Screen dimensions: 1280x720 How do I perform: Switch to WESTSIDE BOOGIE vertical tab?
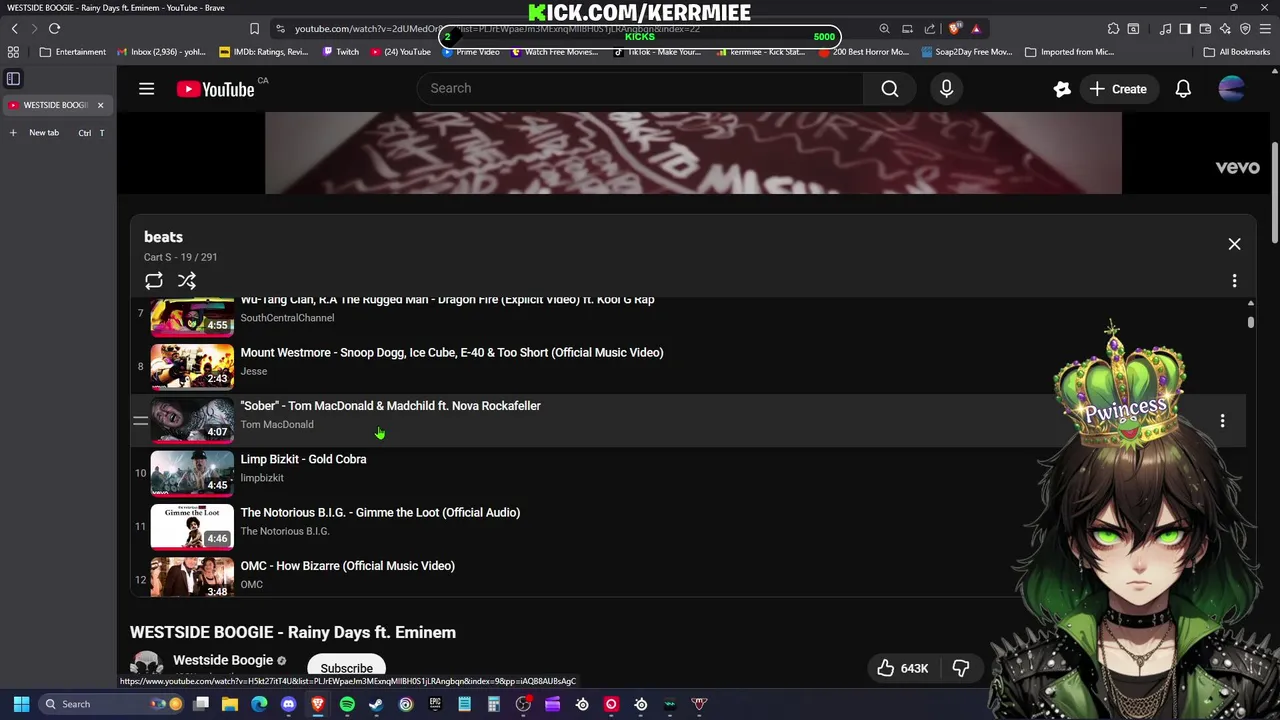point(50,105)
